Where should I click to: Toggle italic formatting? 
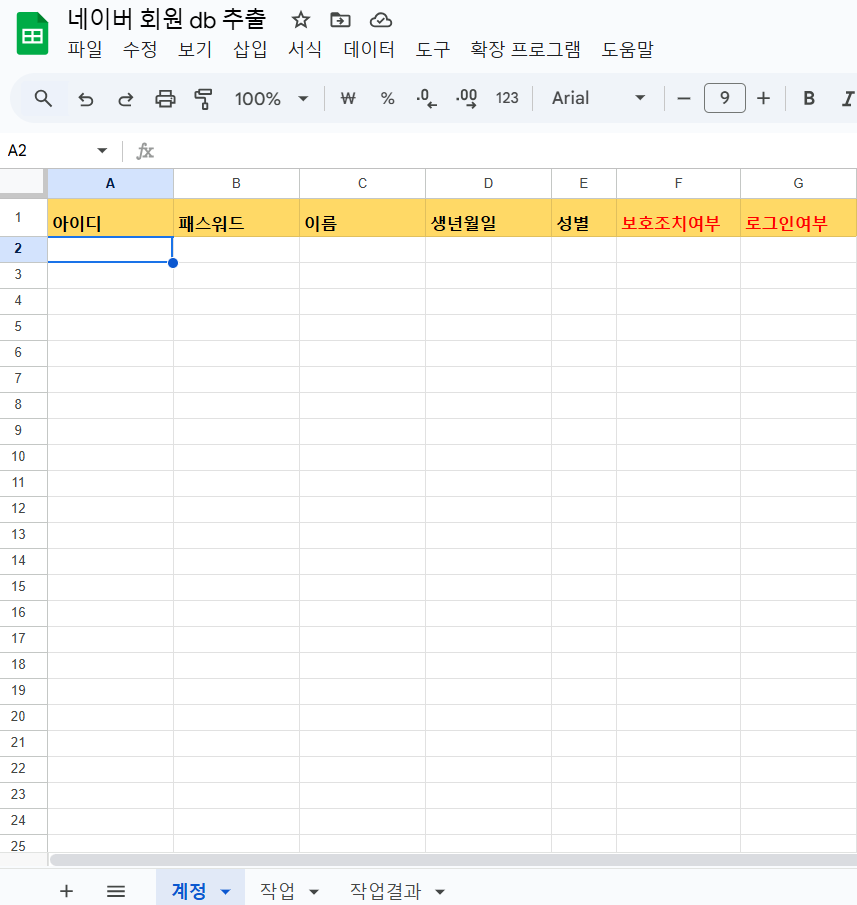click(847, 98)
